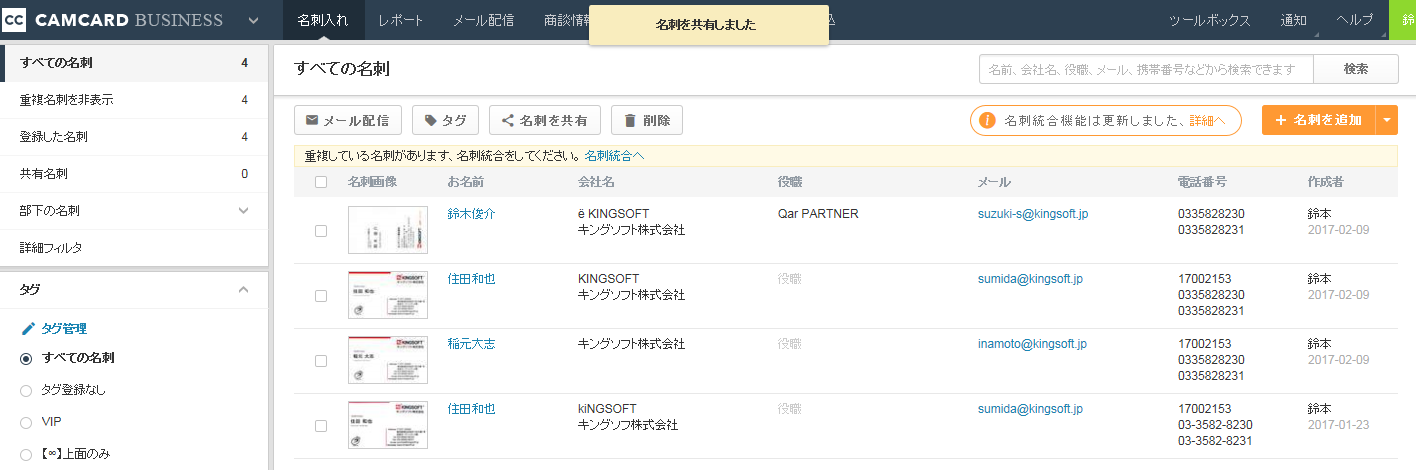Image resolution: width=1416 pixels, height=470 pixels.
Task: Open the ツールボックス menu
Action: pos(1208,20)
